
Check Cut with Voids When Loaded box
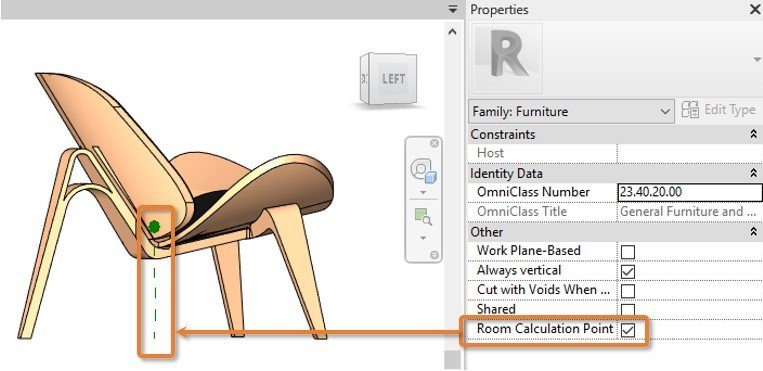click(628, 291)
